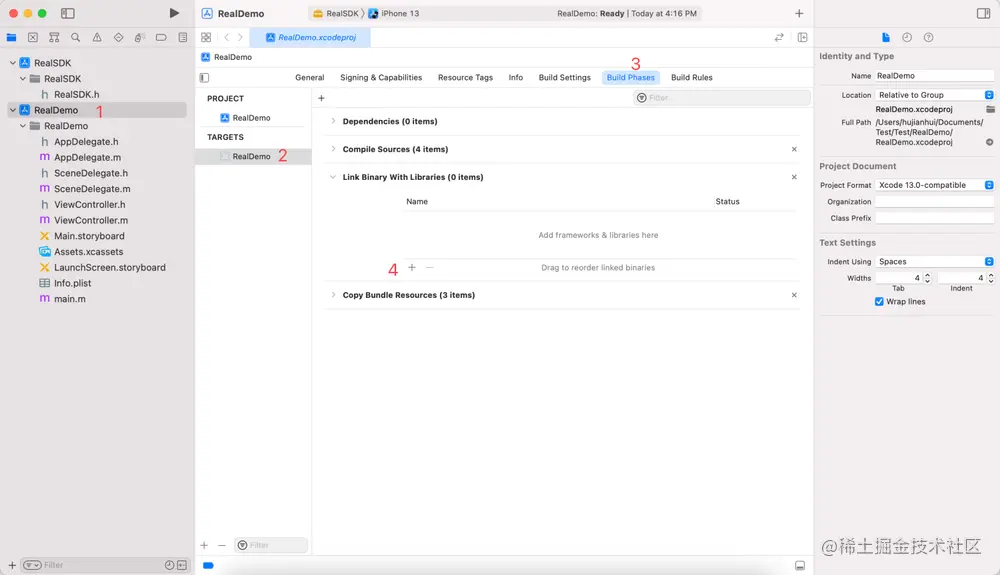Show the Quick Help inspector
This screenshot has height=575, width=1000.
929,38
